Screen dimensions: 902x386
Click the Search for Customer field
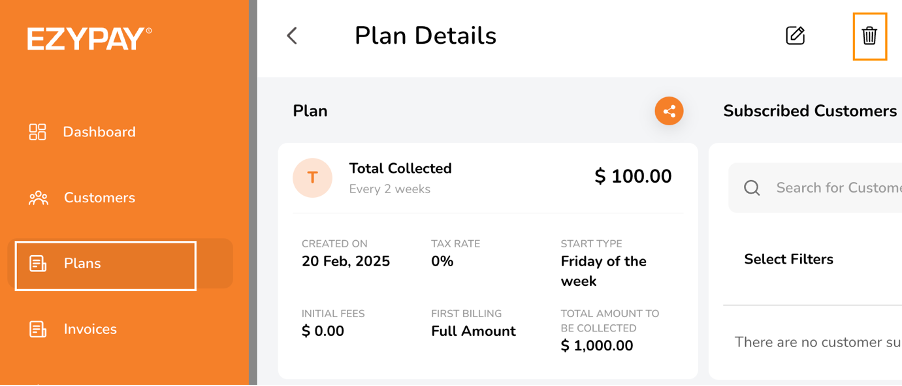pos(815,188)
